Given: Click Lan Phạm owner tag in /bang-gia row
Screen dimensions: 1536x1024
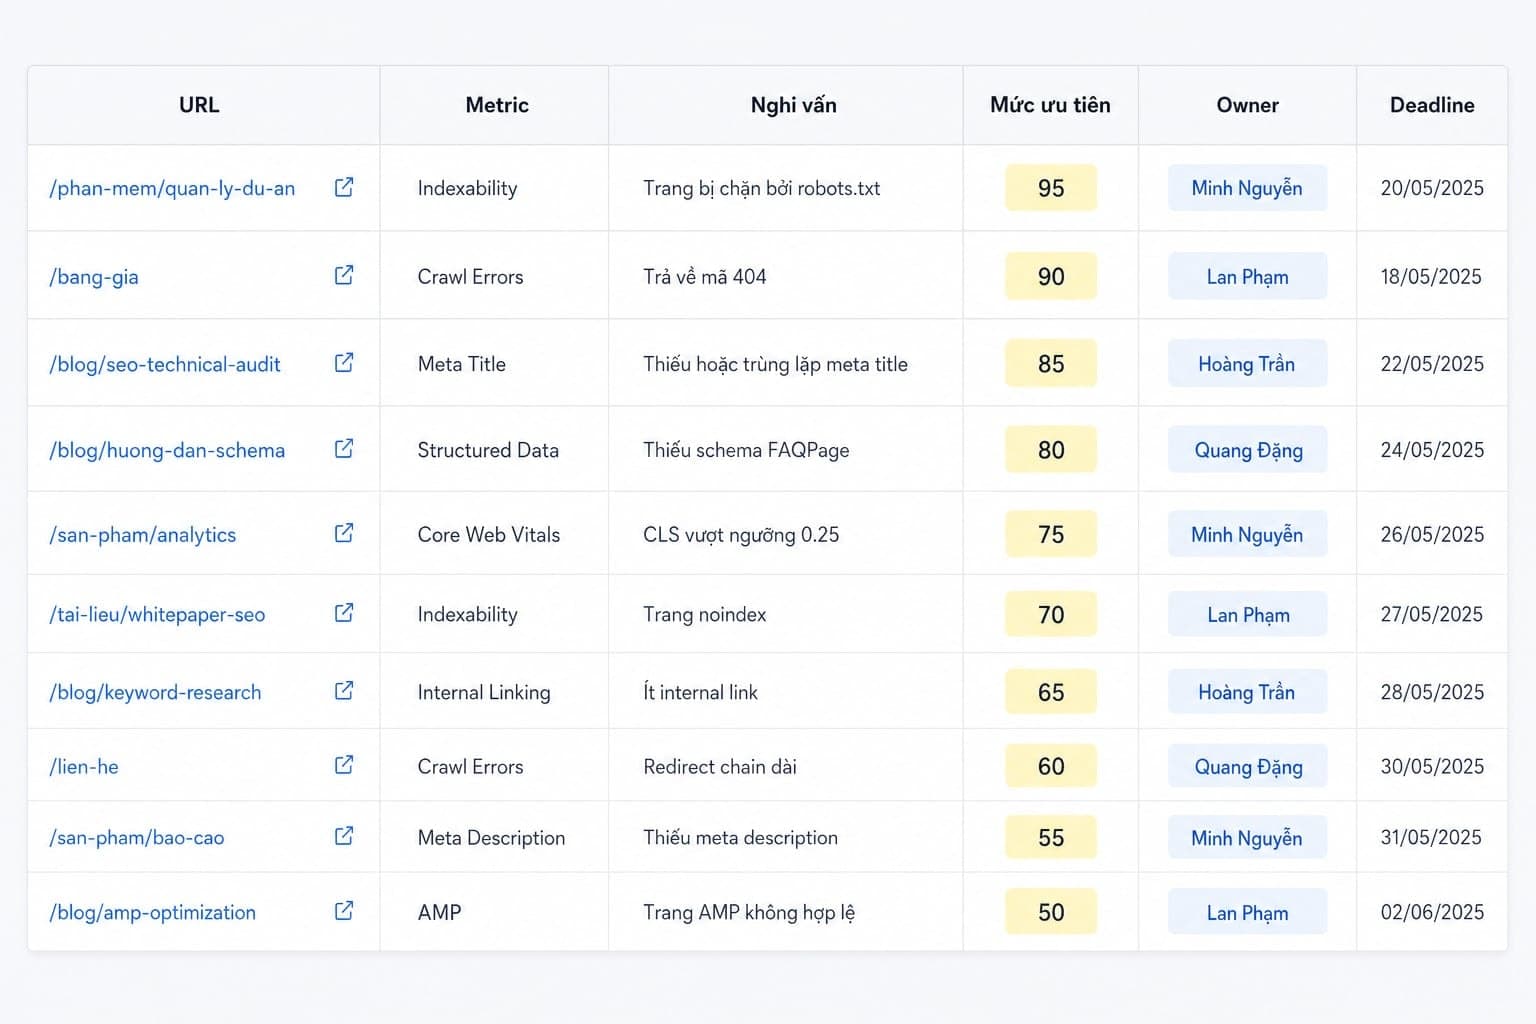Looking at the screenshot, I should [x=1247, y=276].
